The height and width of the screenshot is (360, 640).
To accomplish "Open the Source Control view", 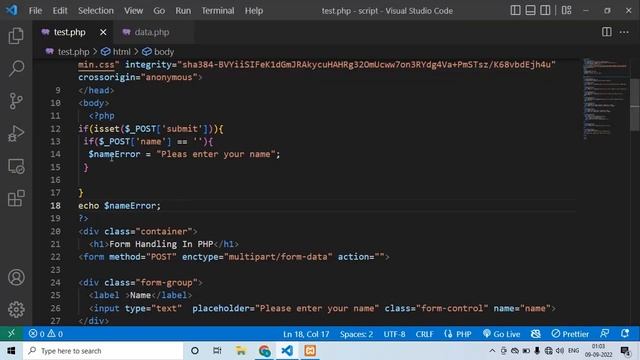I will click(x=16, y=101).
